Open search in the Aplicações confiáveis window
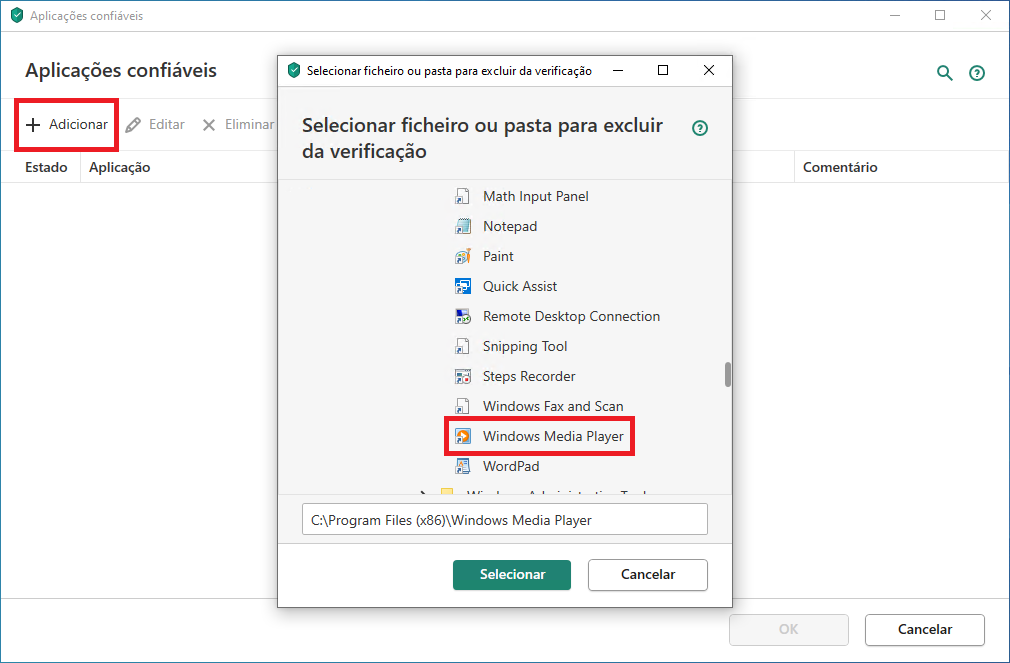Viewport: 1010px width, 663px height. [x=944, y=73]
